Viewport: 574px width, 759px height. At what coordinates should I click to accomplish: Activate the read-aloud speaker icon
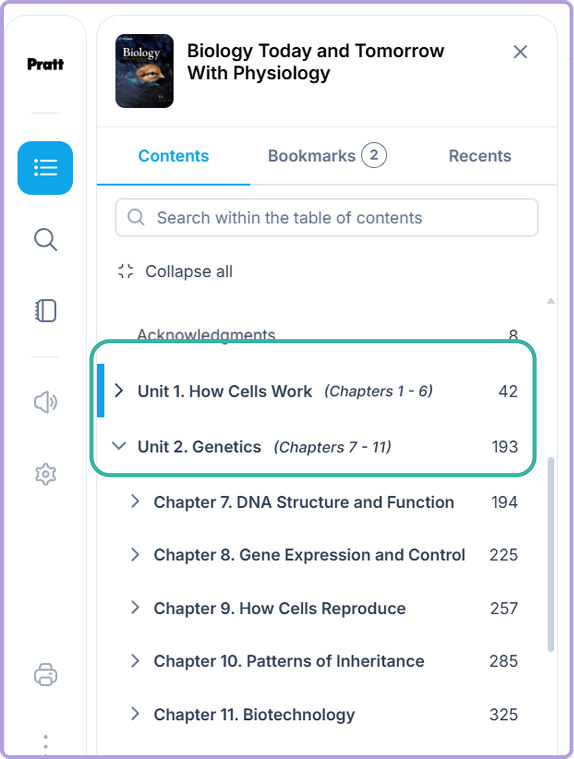(45, 402)
